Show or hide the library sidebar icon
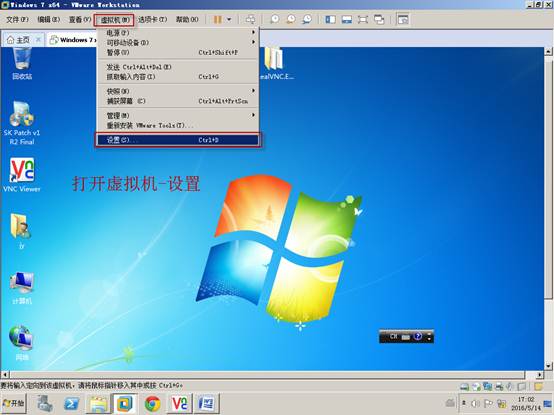Screen dimensions: 554x415 tap(330, 19)
